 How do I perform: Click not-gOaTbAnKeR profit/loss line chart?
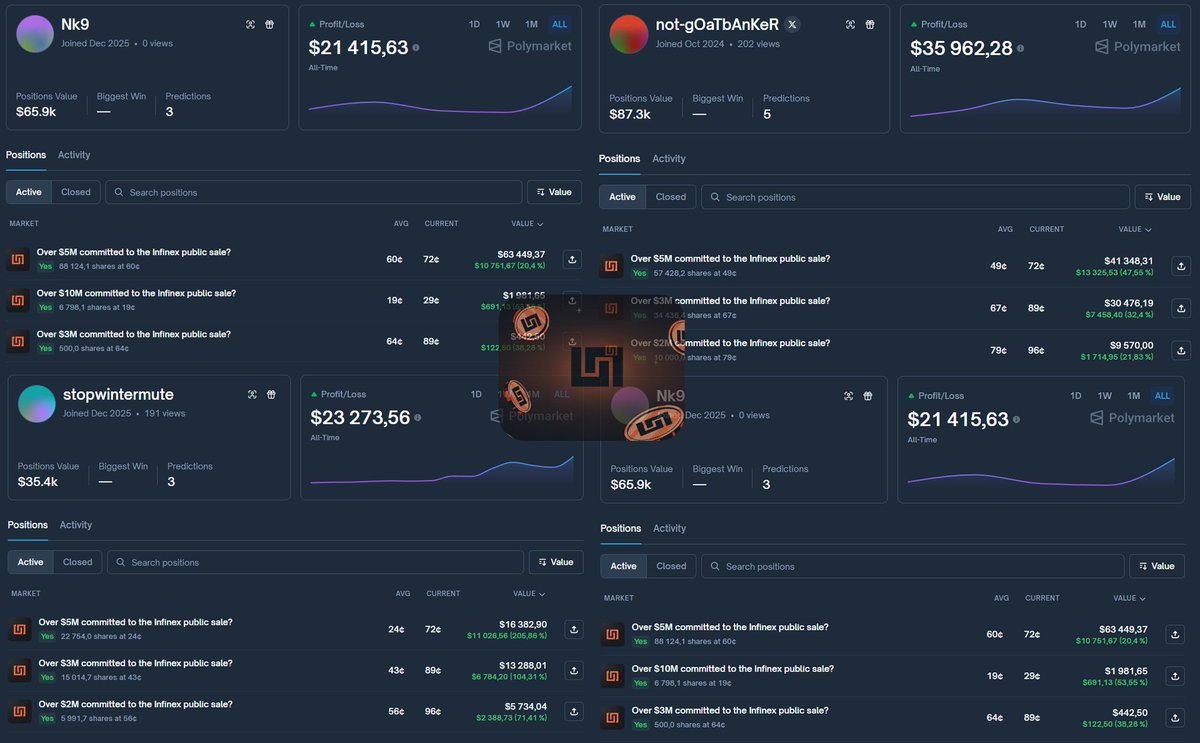coord(1044,101)
